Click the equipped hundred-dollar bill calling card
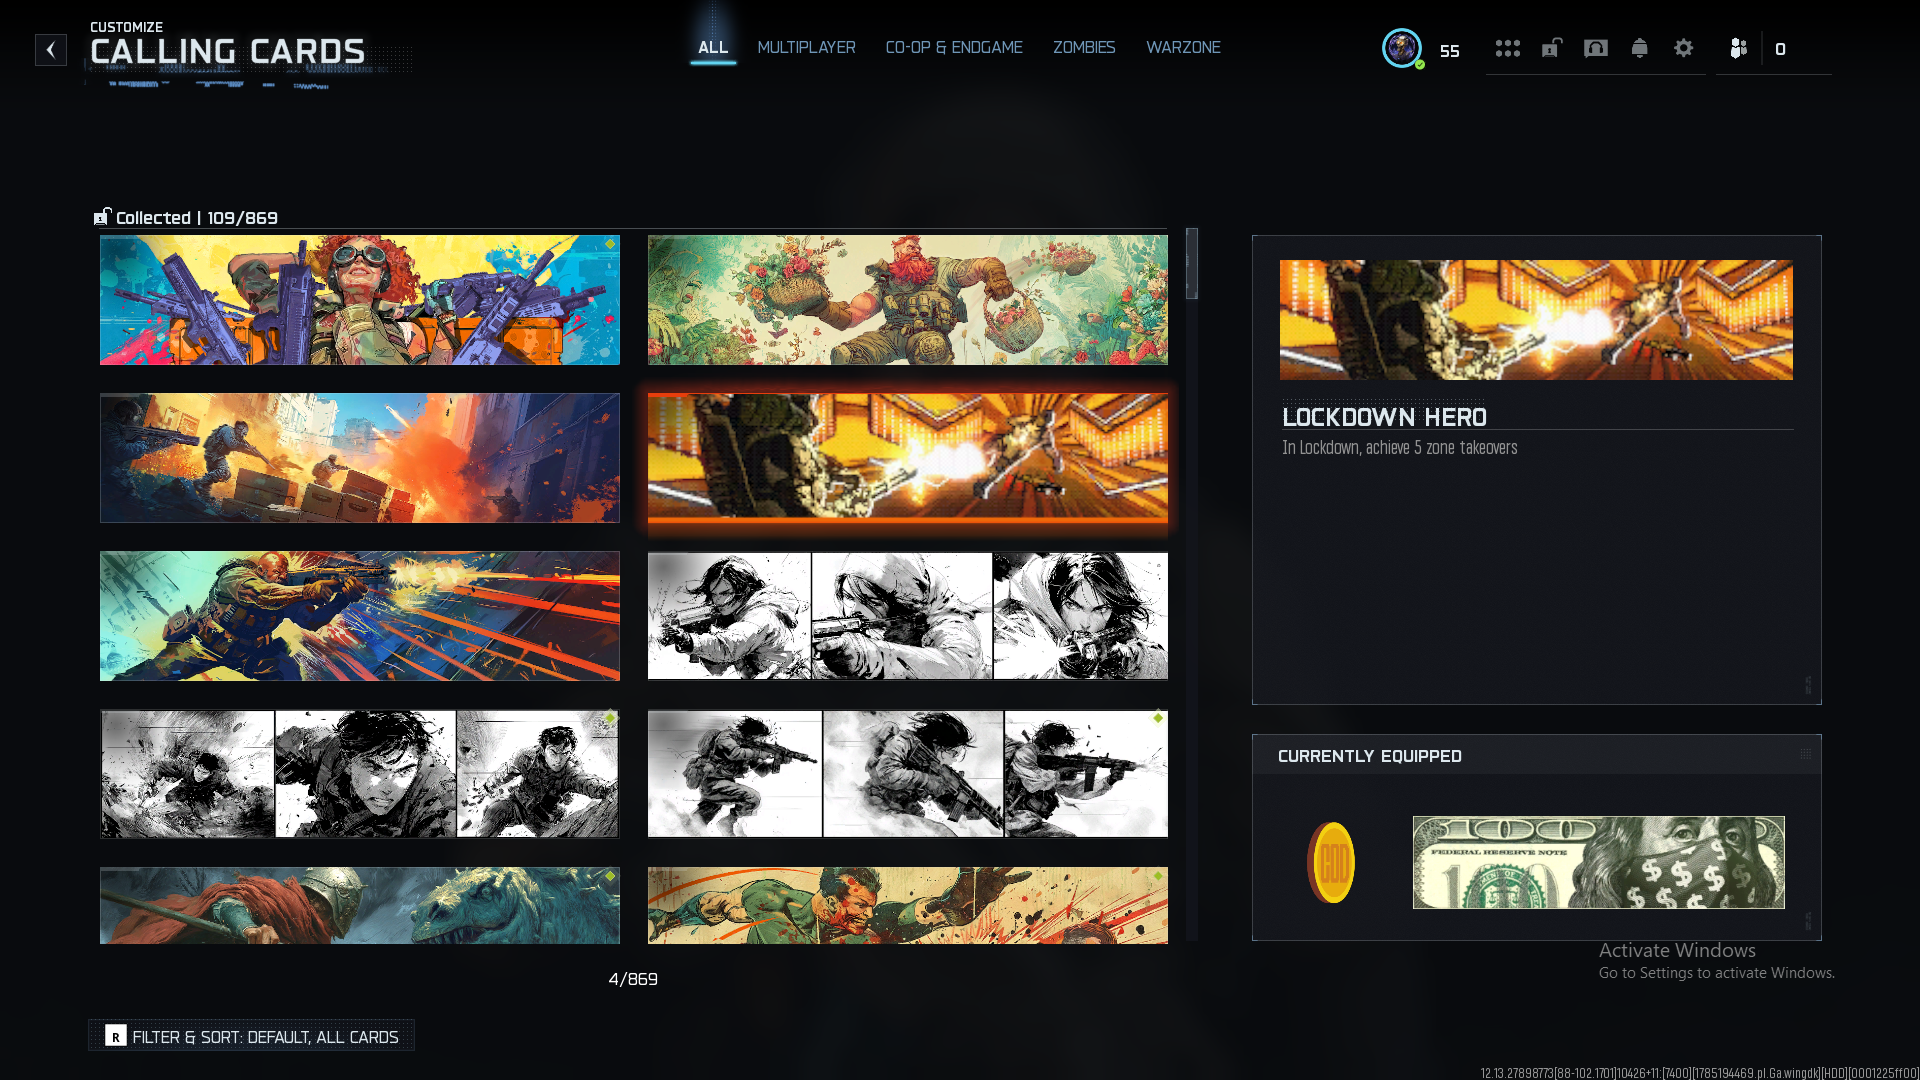 pos(1598,863)
